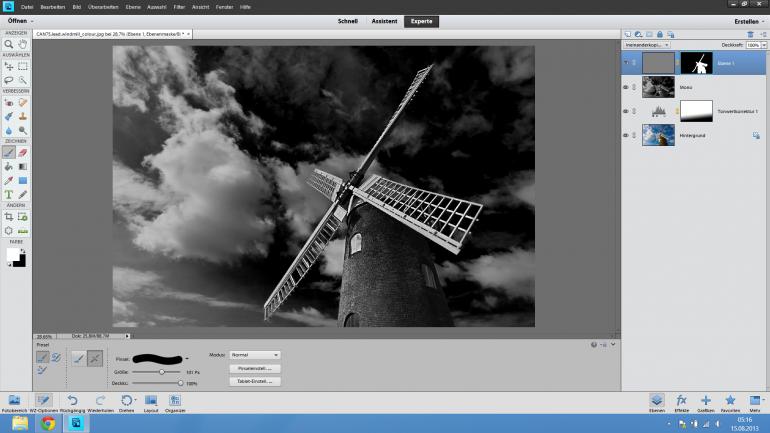Select the Paint Bucket tool
Image resolution: width=770 pixels, height=433 pixels.
point(9,166)
